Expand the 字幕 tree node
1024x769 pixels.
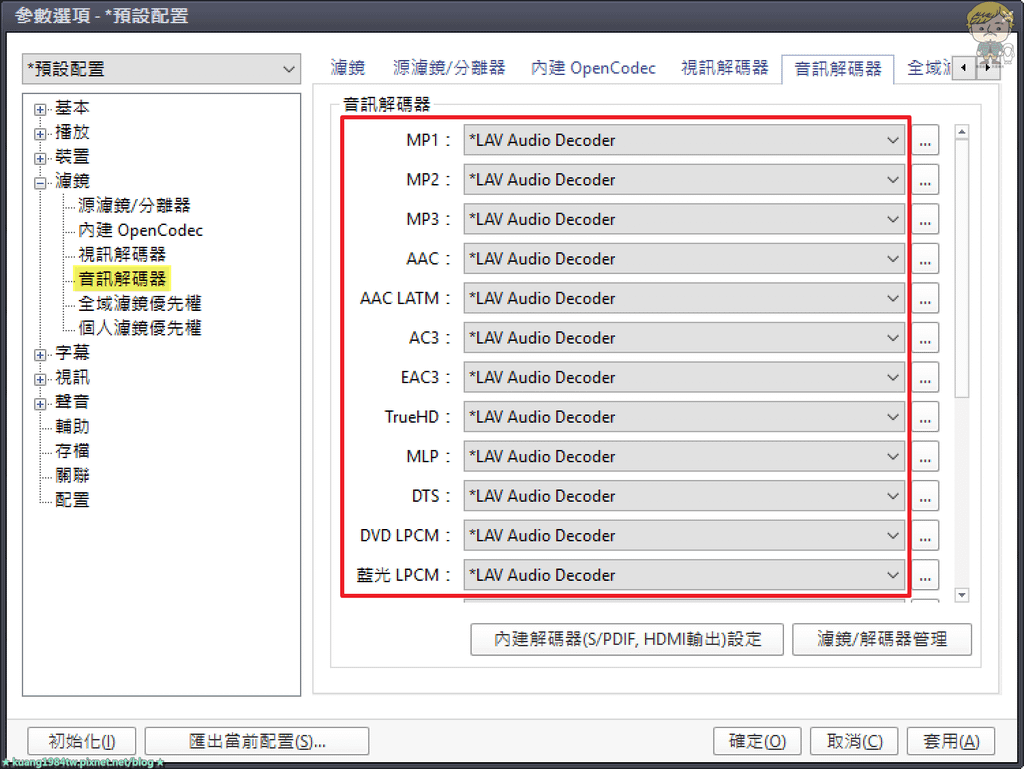40,354
